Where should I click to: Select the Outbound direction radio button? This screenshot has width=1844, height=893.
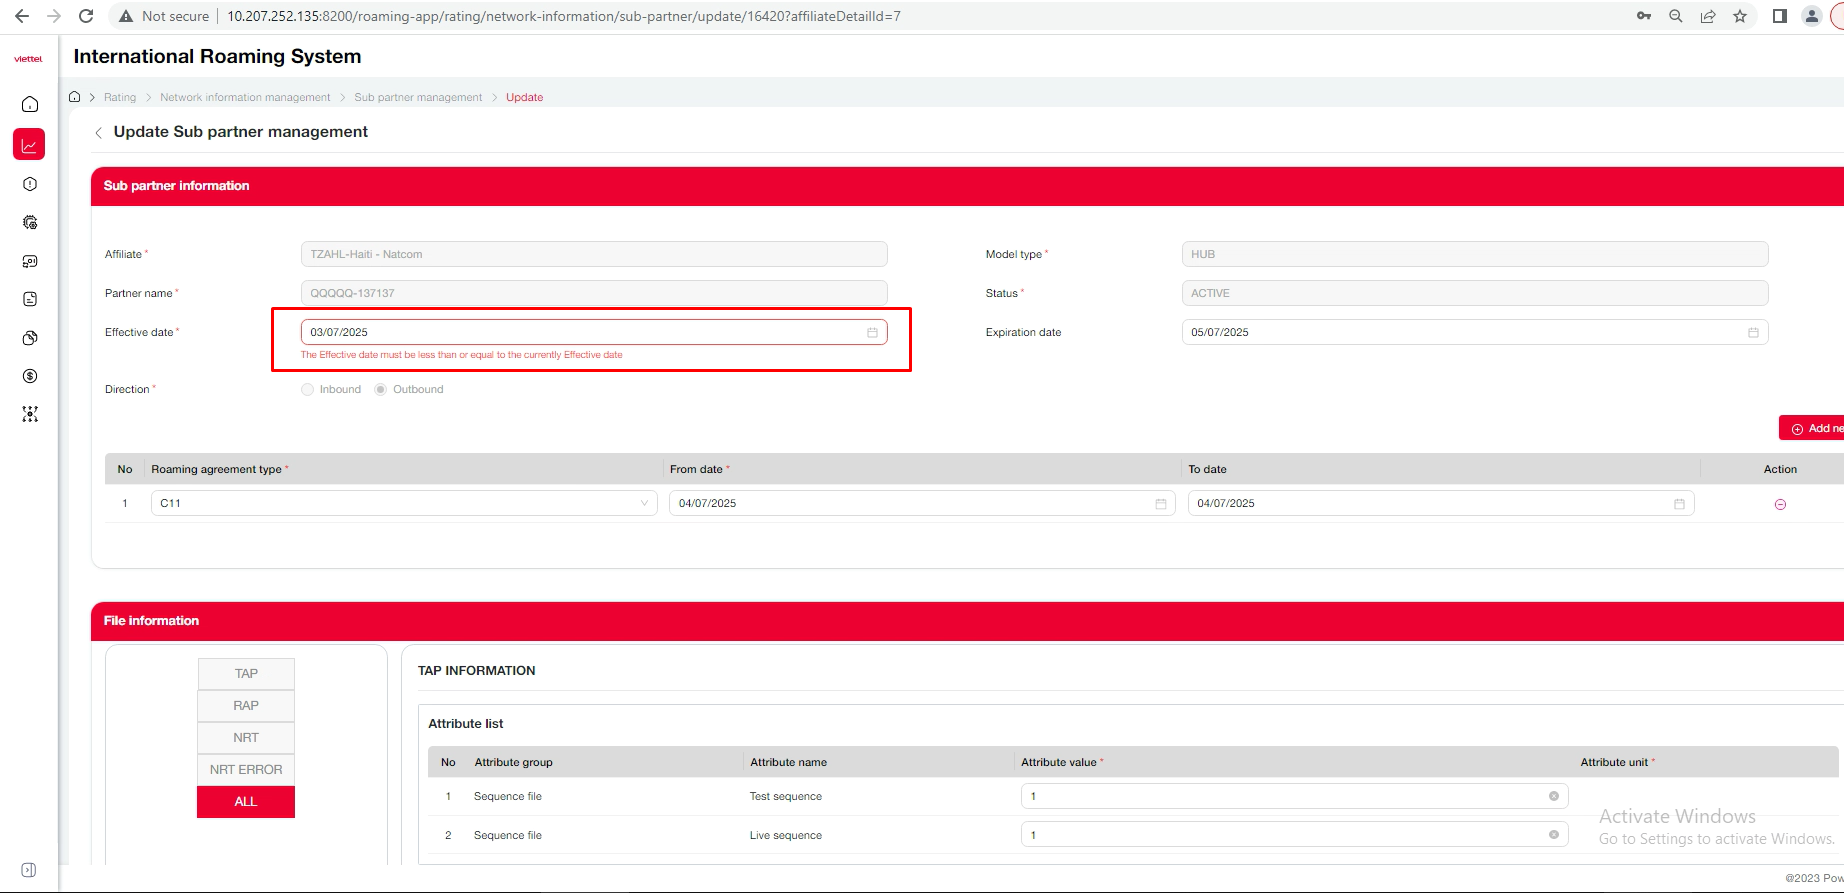pyautogui.click(x=381, y=390)
